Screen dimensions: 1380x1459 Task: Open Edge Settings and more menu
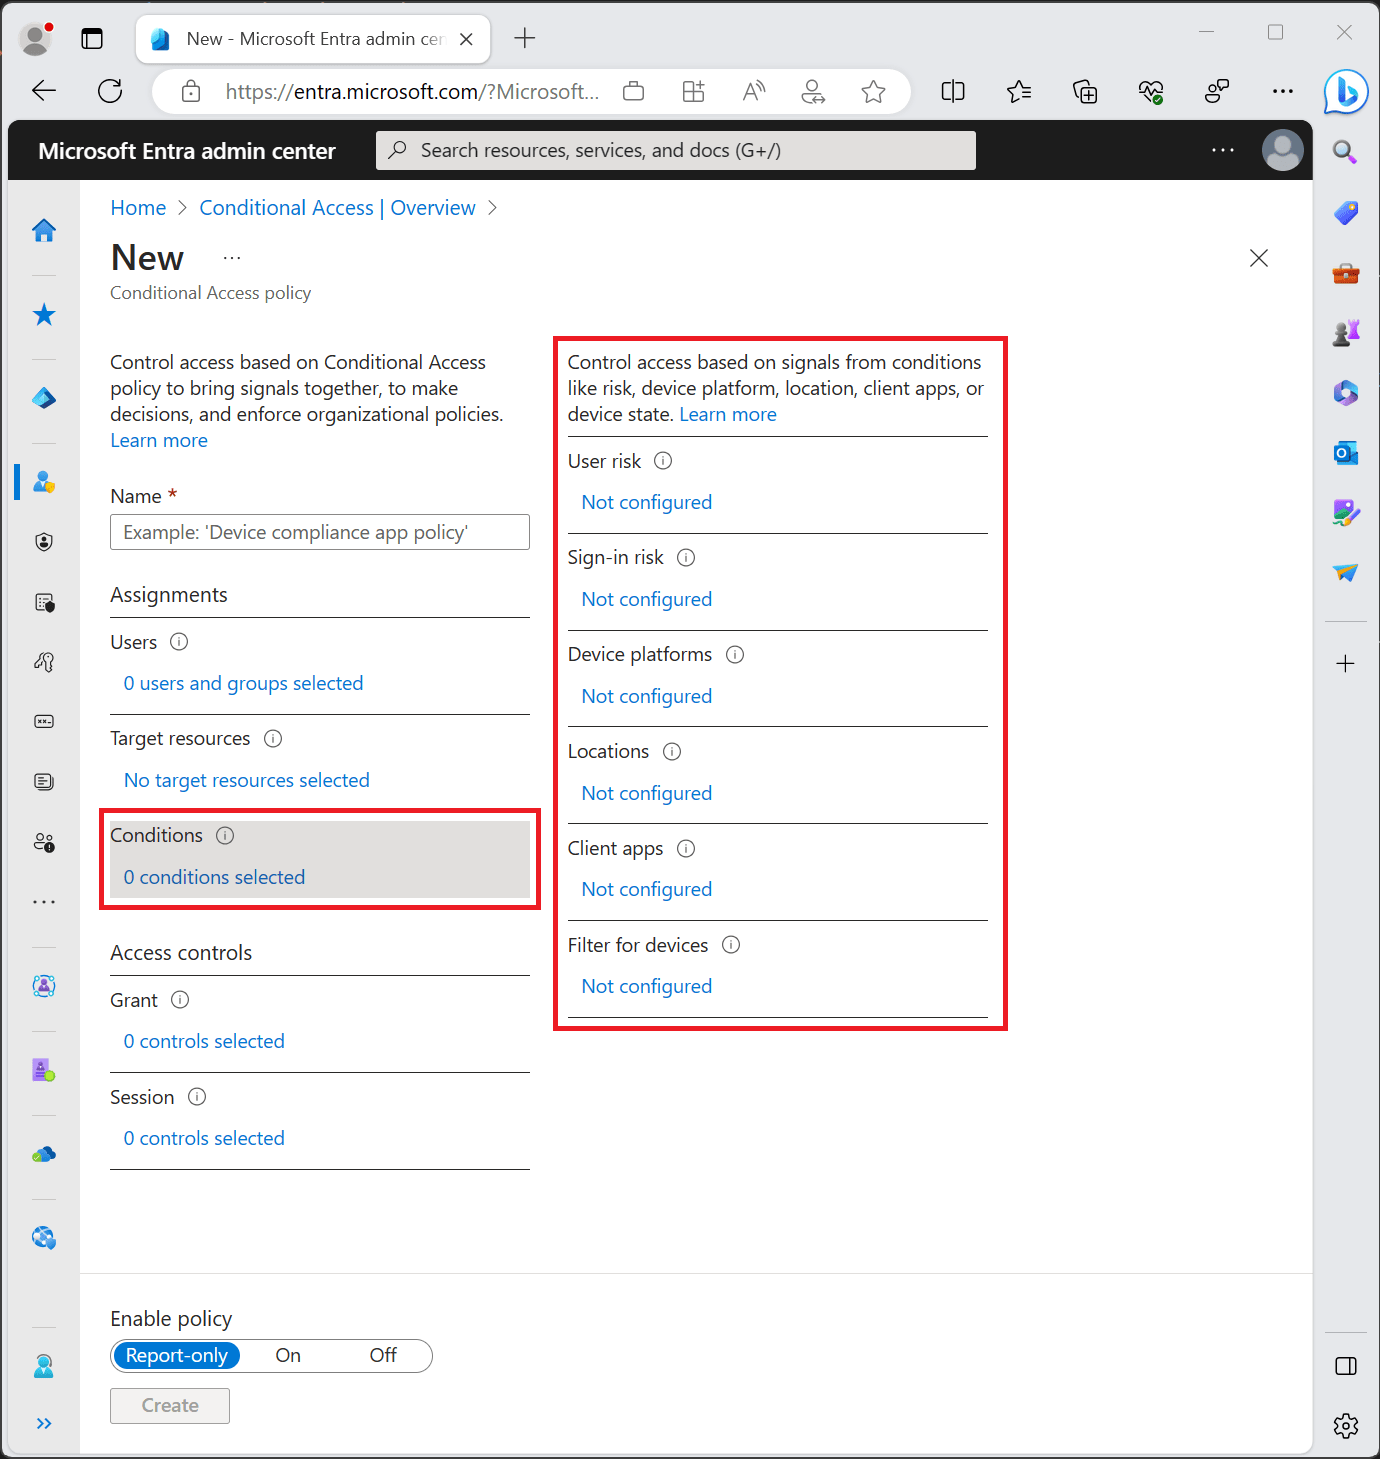pyautogui.click(x=1283, y=91)
